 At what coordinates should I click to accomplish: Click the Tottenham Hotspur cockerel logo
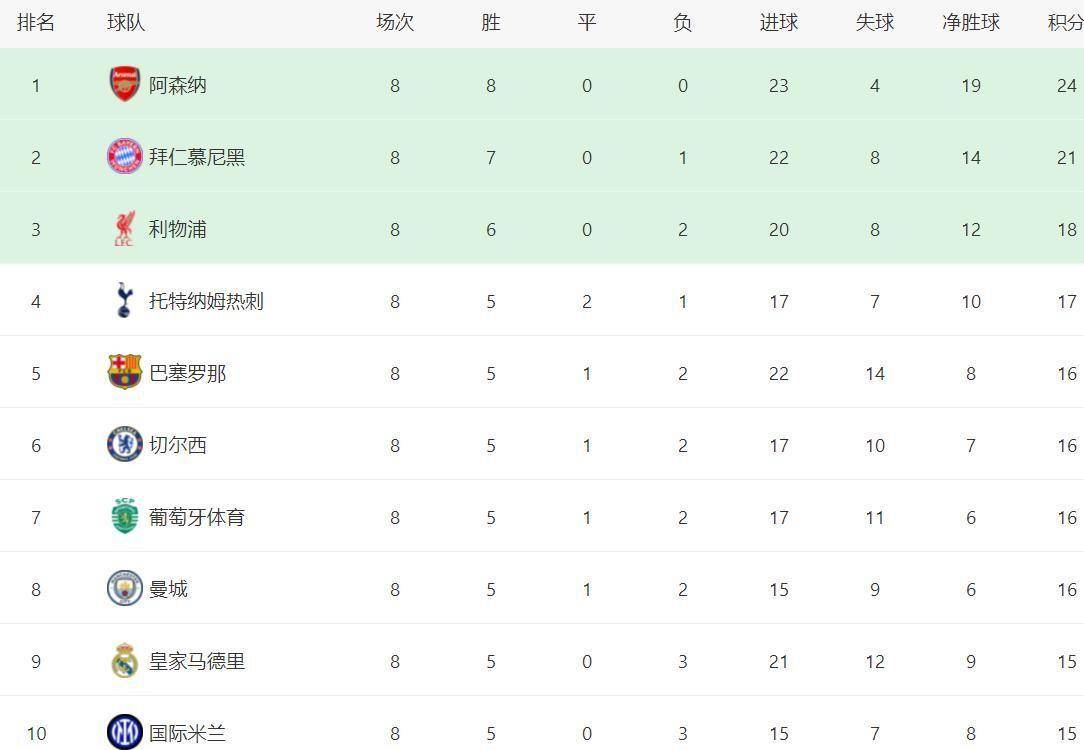[124, 301]
